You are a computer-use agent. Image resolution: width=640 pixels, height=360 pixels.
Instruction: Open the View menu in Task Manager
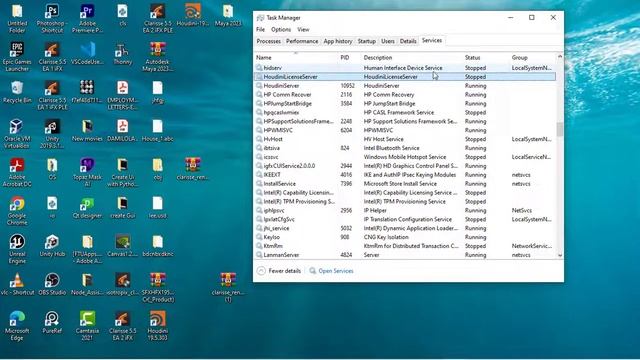[x=303, y=29]
